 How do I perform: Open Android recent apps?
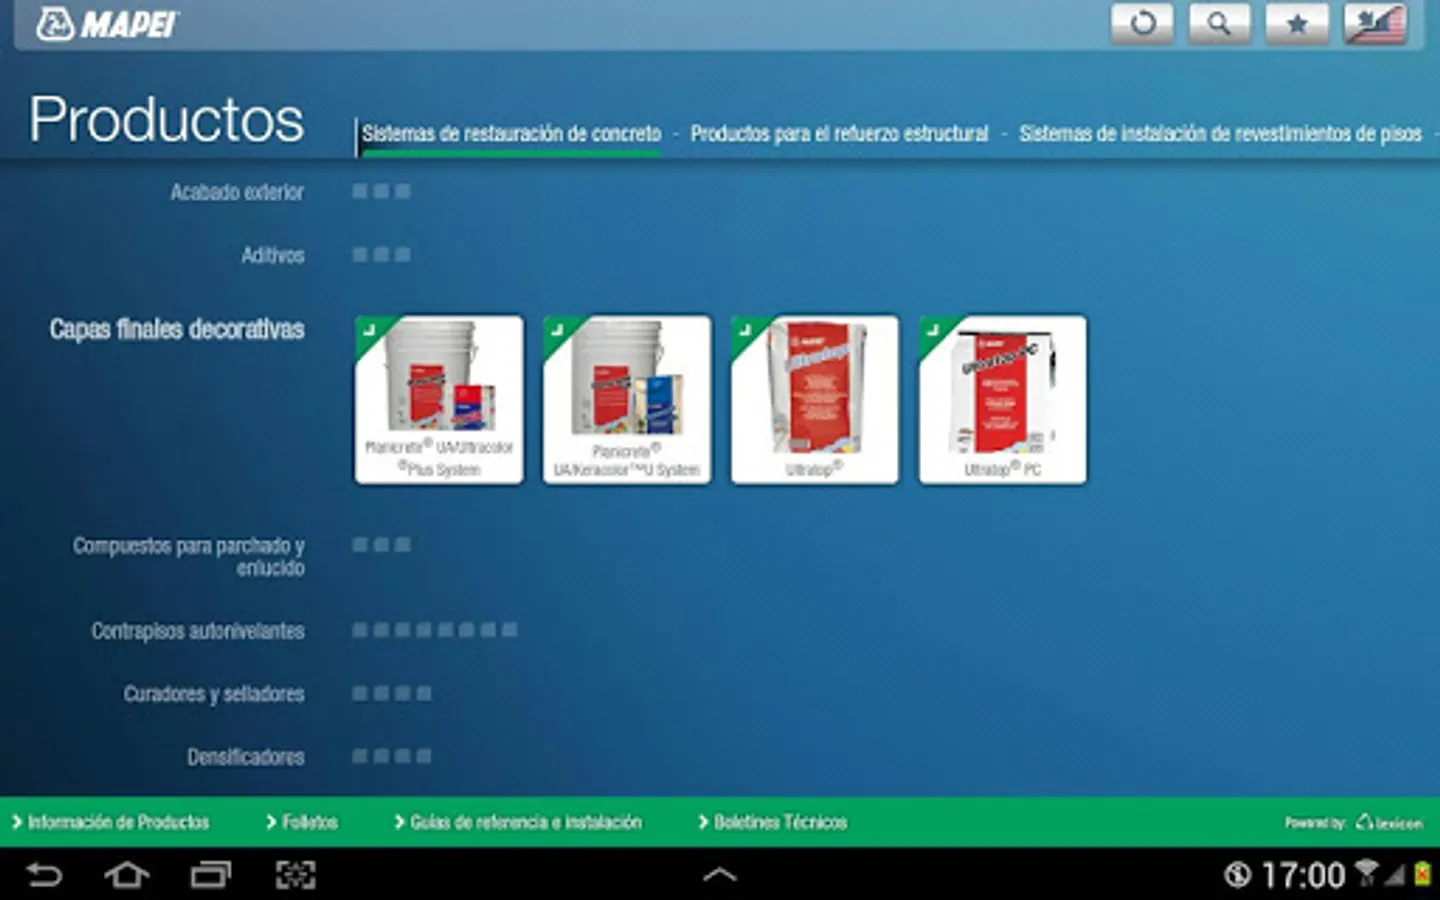(211, 875)
